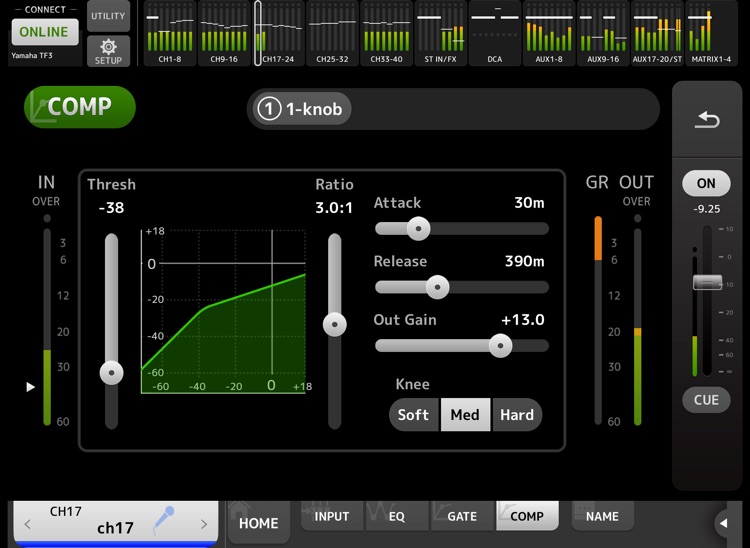Go to next channel with right chevron
750x548 pixels.
(x=204, y=524)
